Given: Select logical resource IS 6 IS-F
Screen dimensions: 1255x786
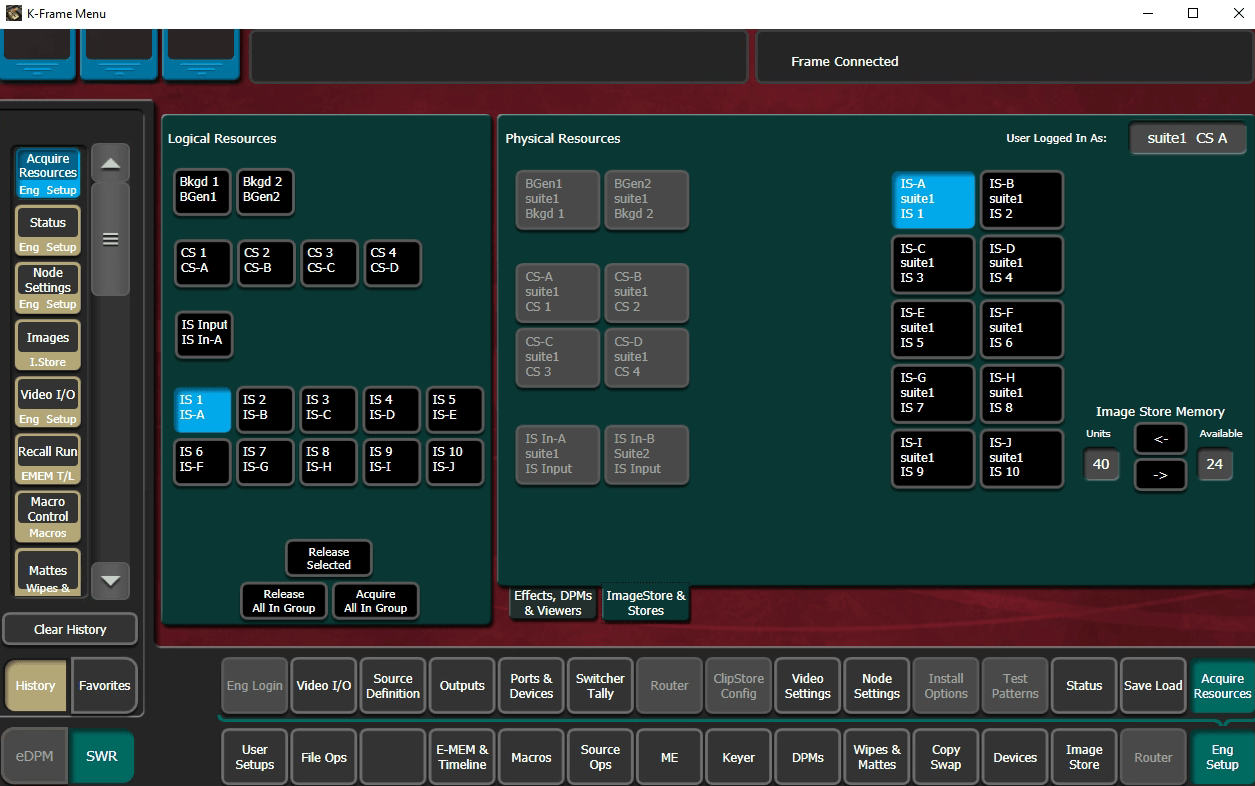Looking at the screenshot, I should (203, 462).
